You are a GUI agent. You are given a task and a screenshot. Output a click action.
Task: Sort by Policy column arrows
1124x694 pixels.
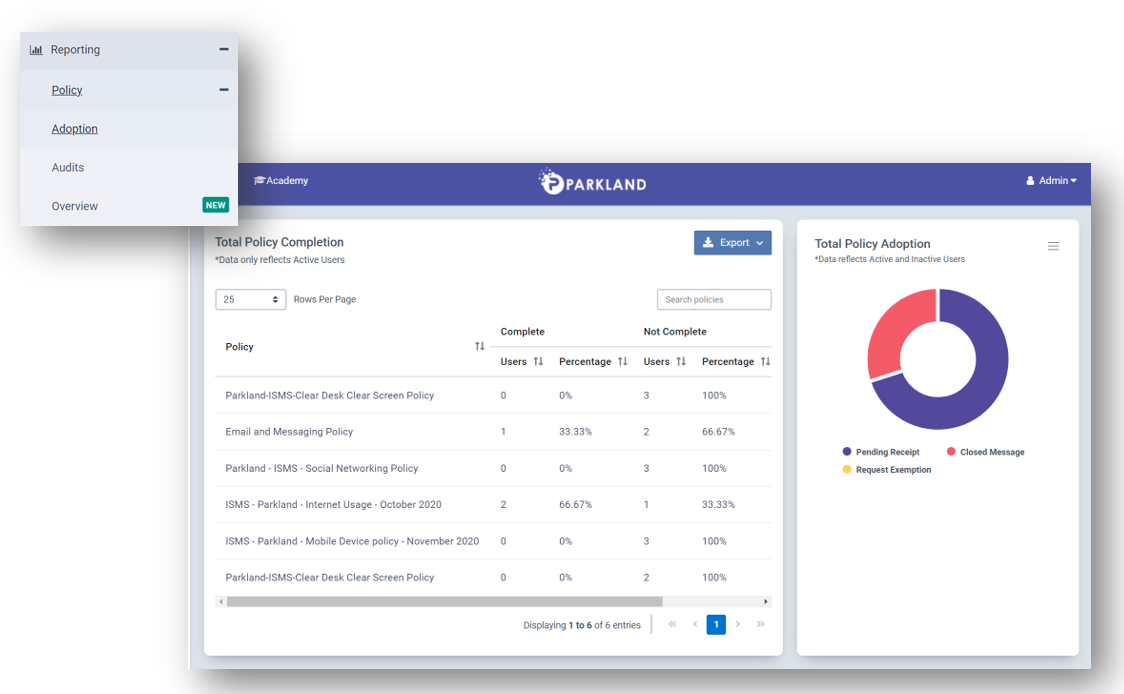(x=480, y=347)
